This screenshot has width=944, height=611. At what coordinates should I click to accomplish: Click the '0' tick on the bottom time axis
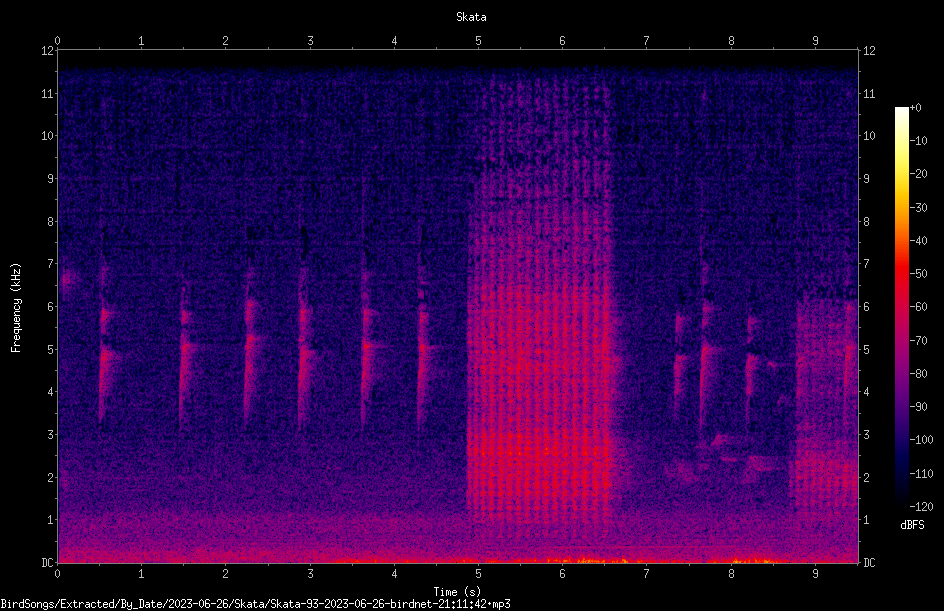point(57,574)
